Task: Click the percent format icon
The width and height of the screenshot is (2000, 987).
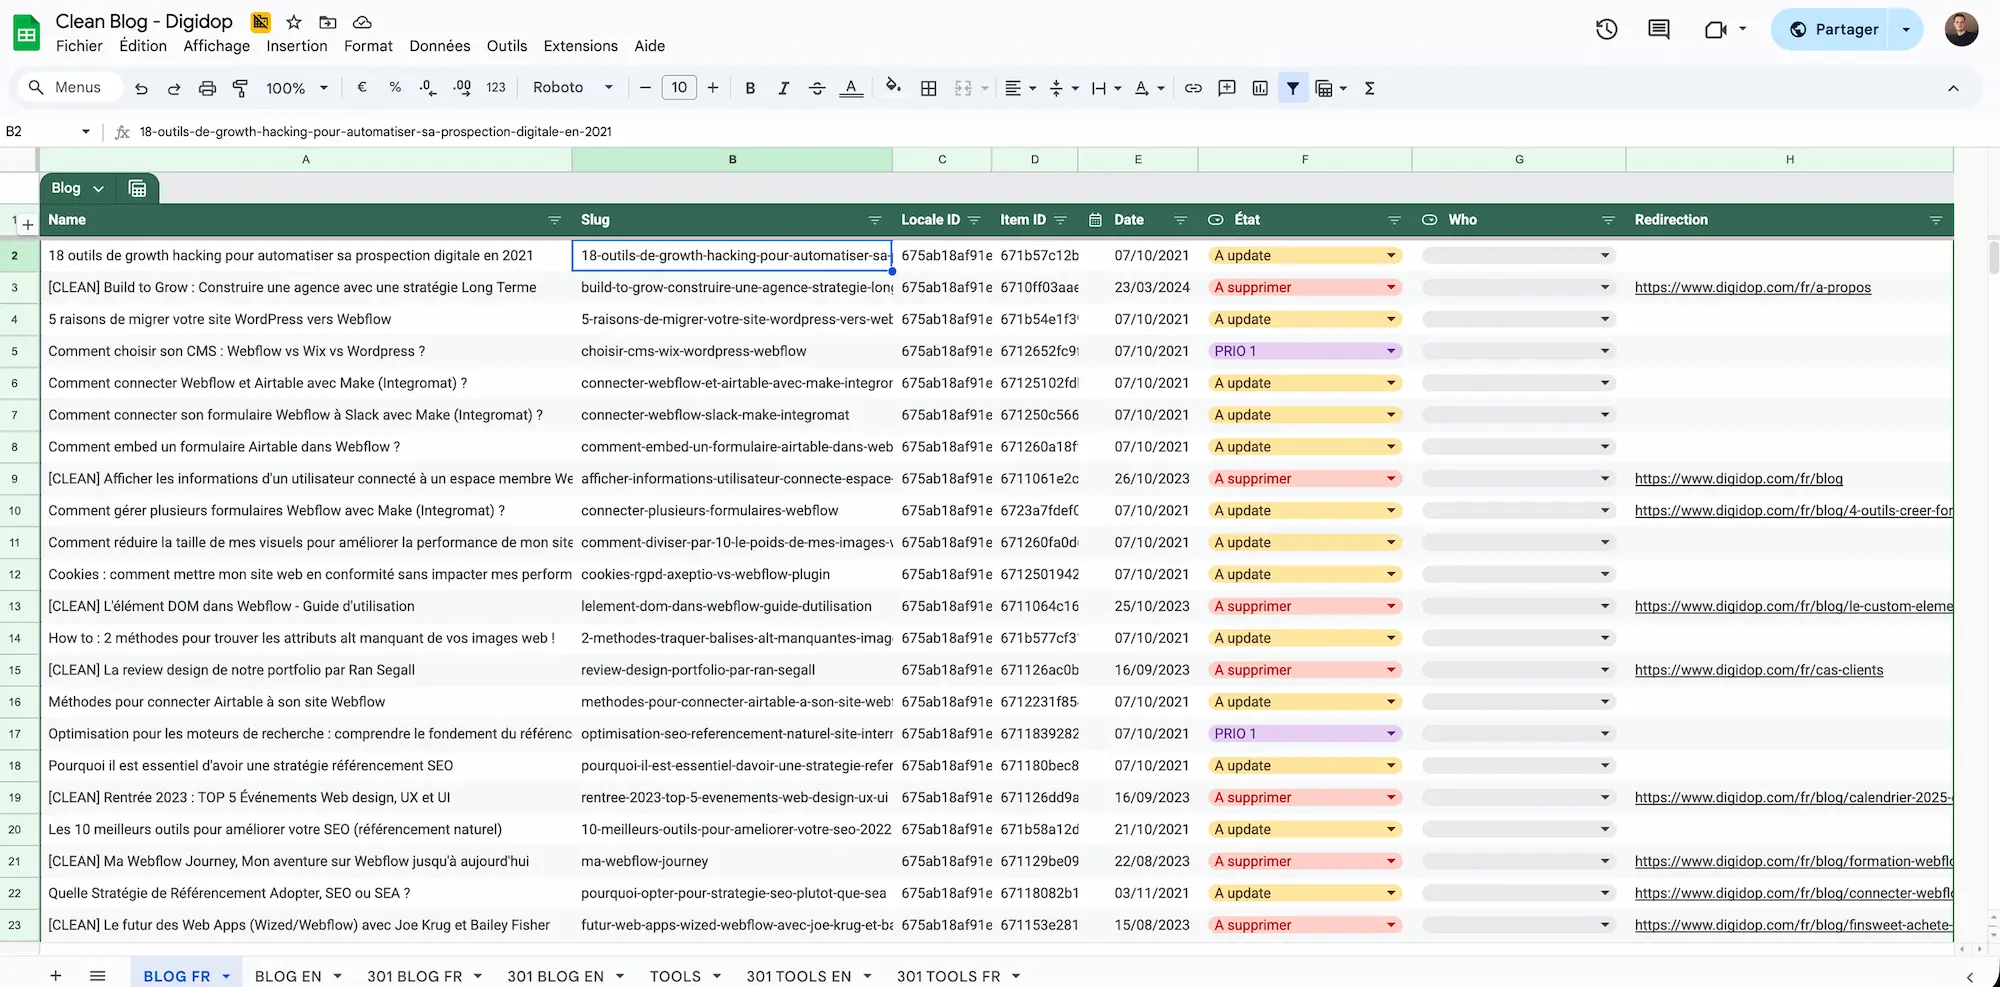Action: [395, 87]
